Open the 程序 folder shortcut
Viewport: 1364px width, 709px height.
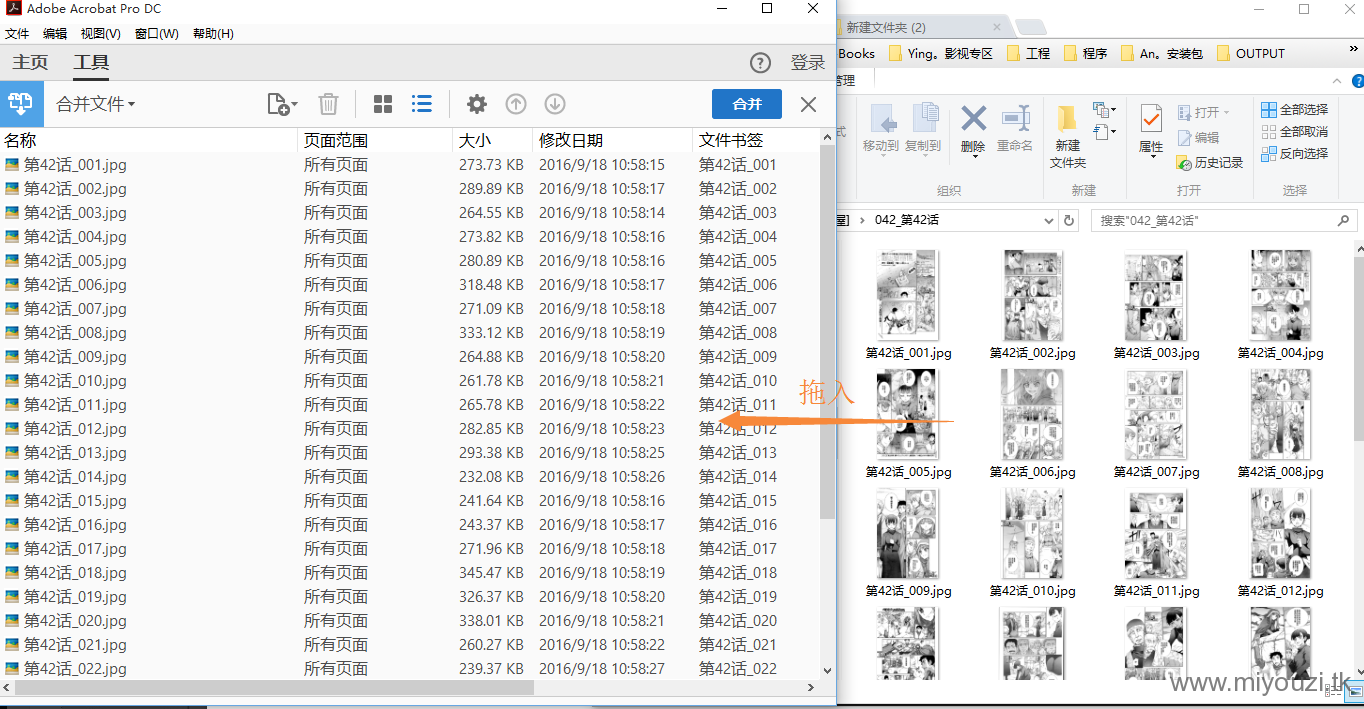tap(1086, 53)
